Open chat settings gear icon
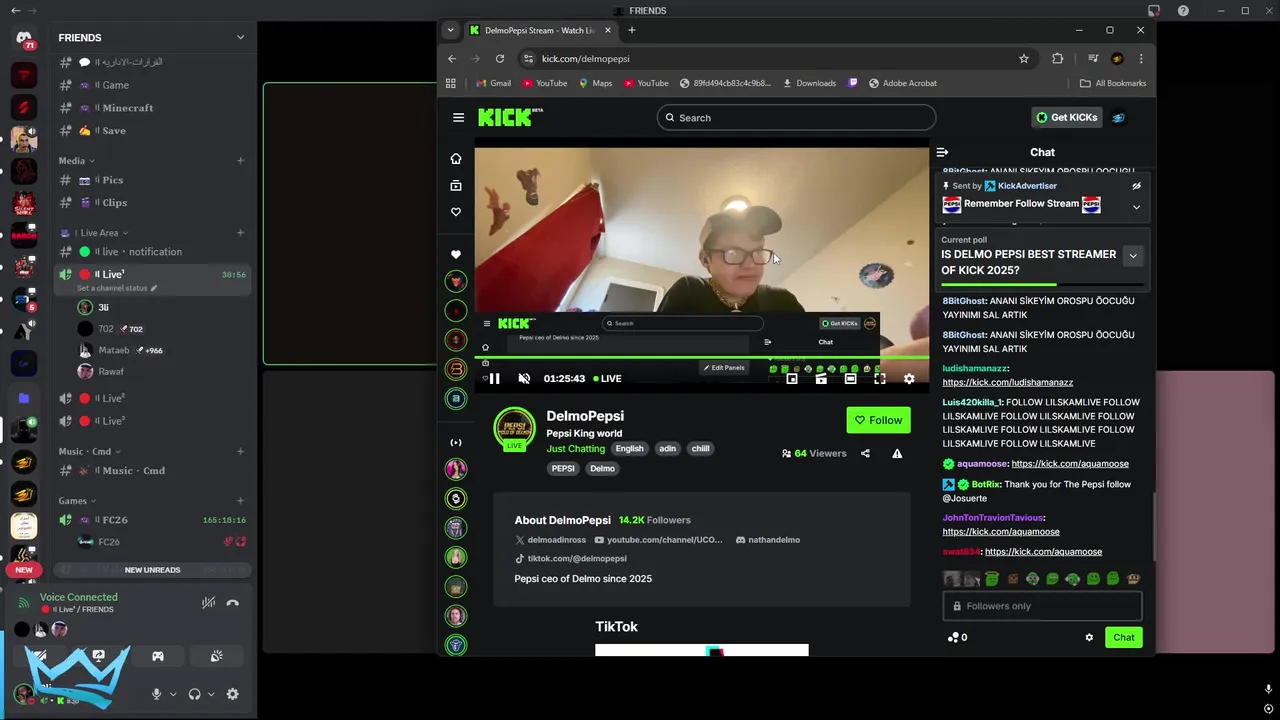The image size is (1280, 720). 1089,637
